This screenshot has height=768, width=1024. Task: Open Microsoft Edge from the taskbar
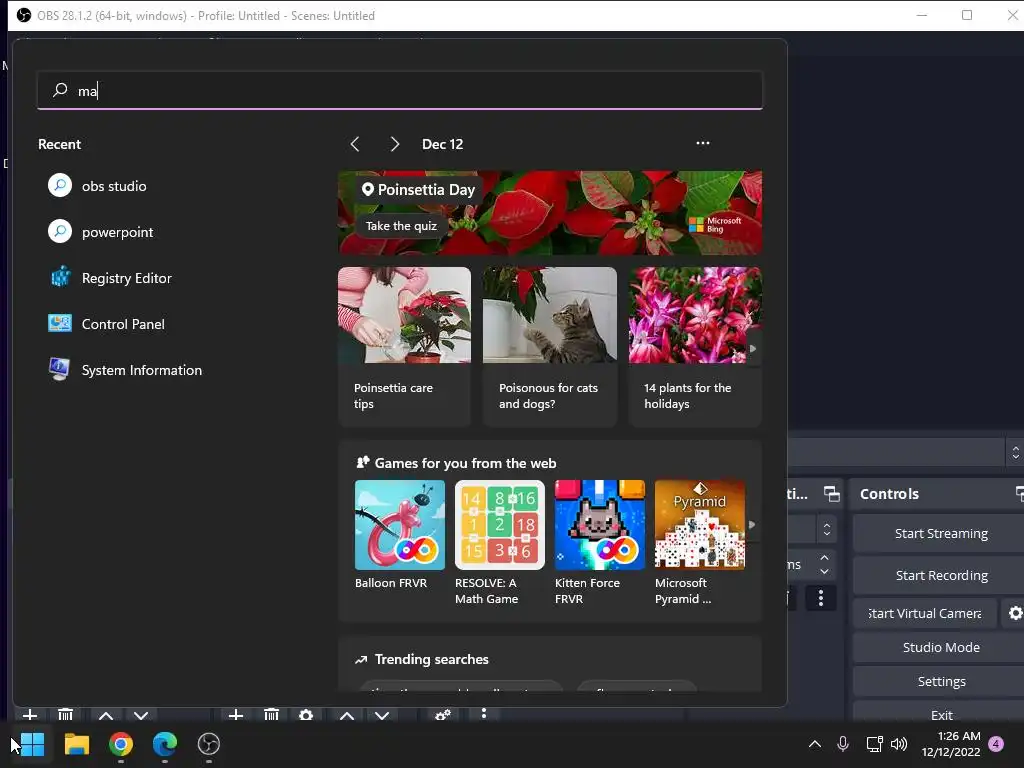click(165, 744)
